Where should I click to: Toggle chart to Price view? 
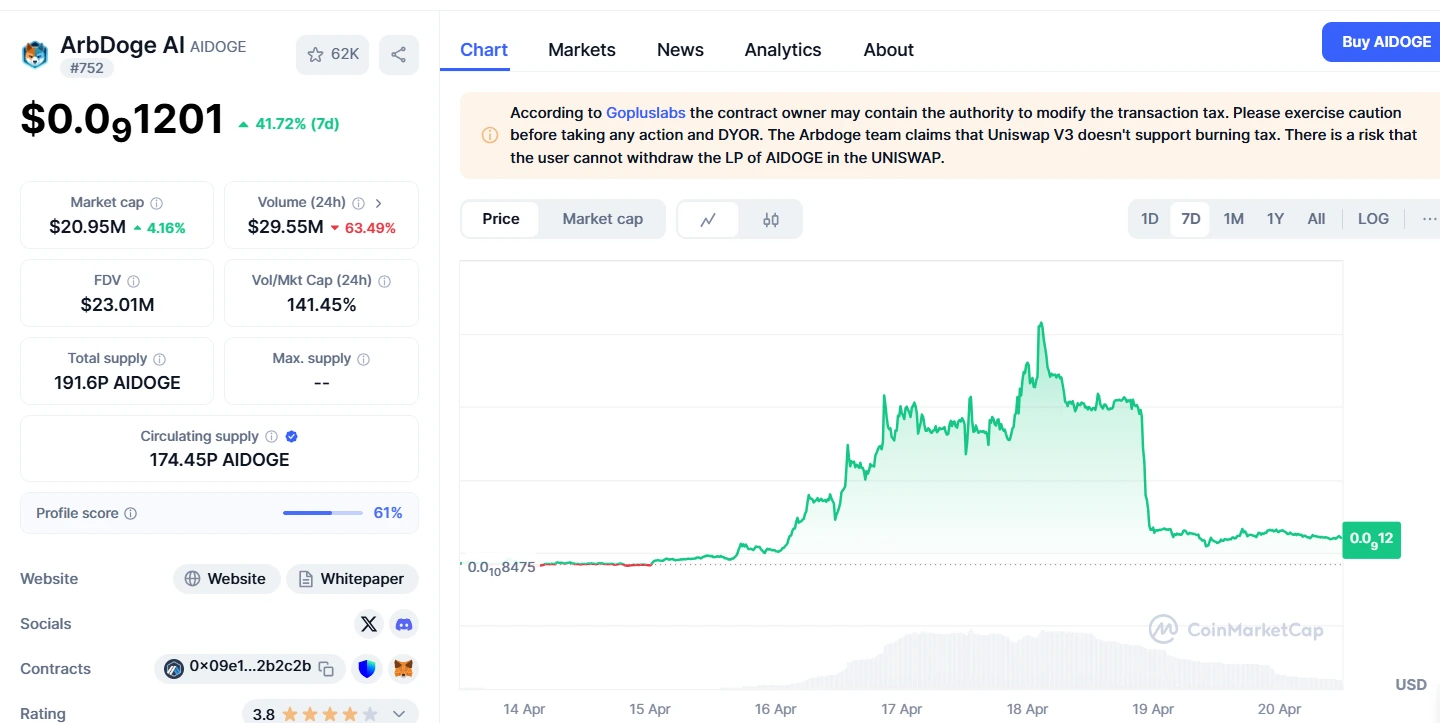[x=501, y=219]
